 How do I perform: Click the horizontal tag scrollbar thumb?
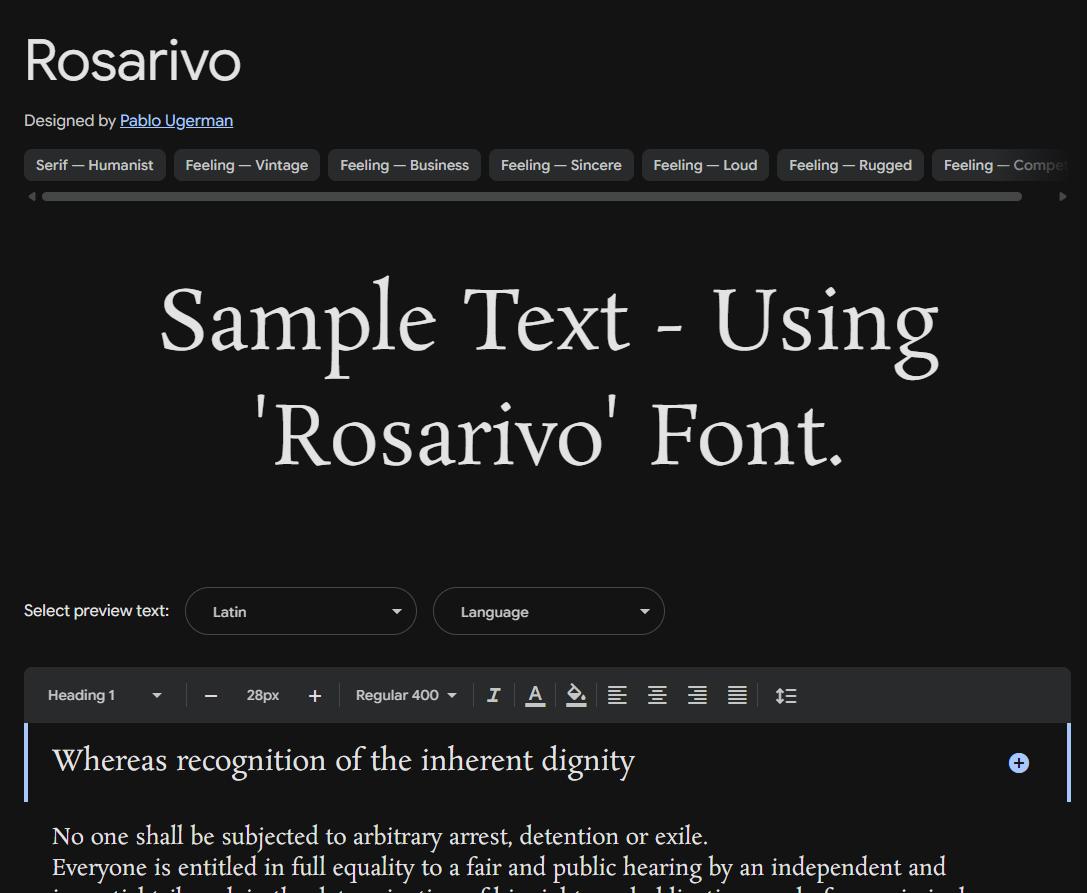pyautogui.click(x=532, y=197)
